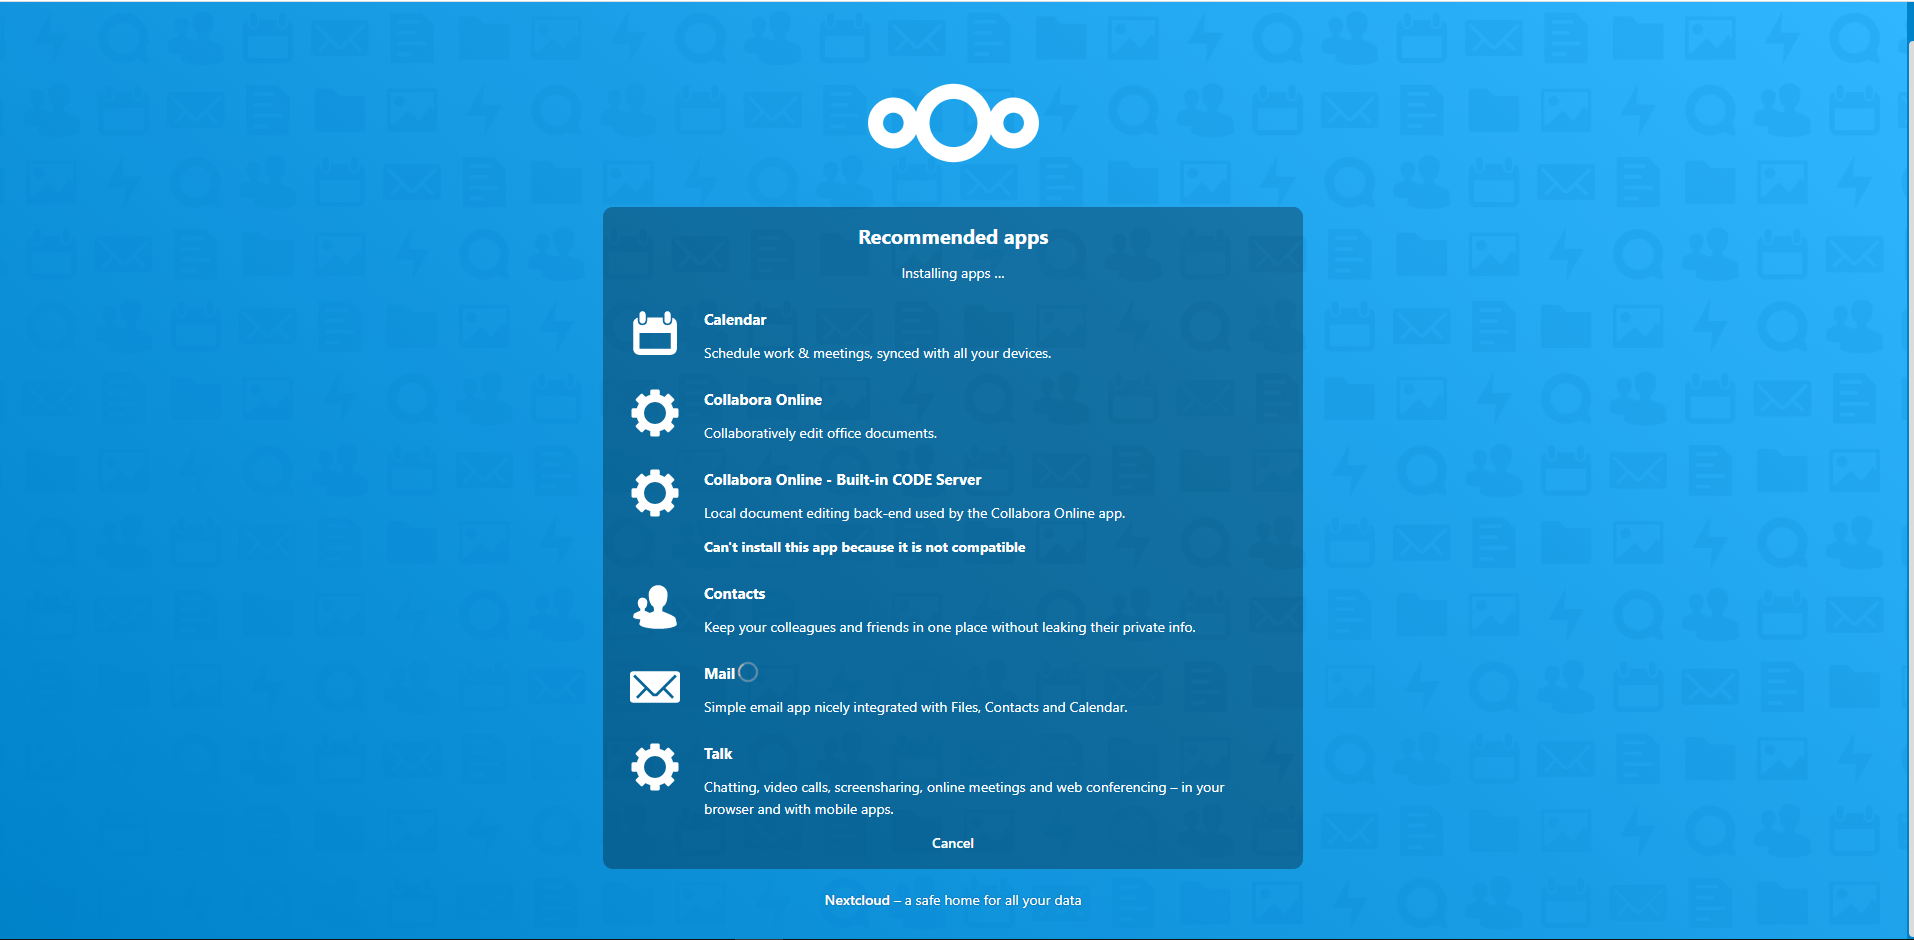The width and height of the screenshot is (1914, 940).
Task: Cancel the recommended apps installation
Action: [x=952, y=843]
